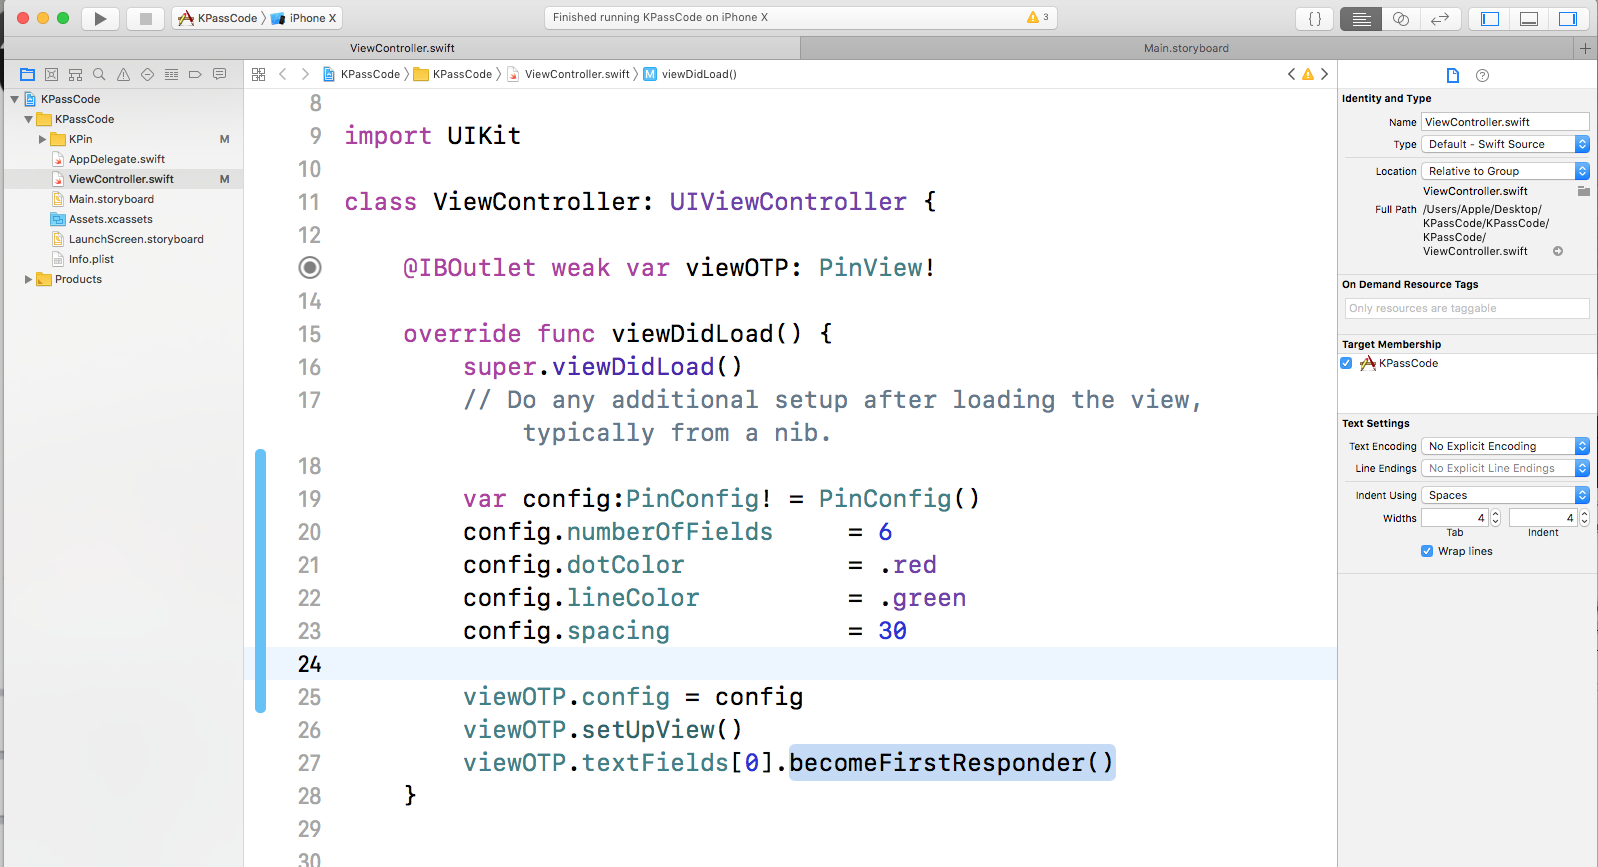Run the project with the Play button
Screen dimensions: 1598x867
(x=100, y=18)
